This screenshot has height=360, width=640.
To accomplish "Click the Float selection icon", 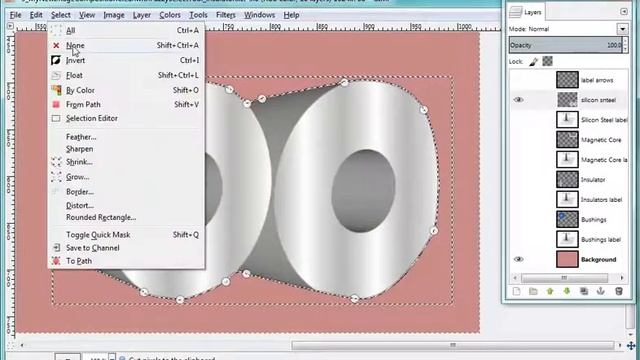I will (x=56, y=76).
